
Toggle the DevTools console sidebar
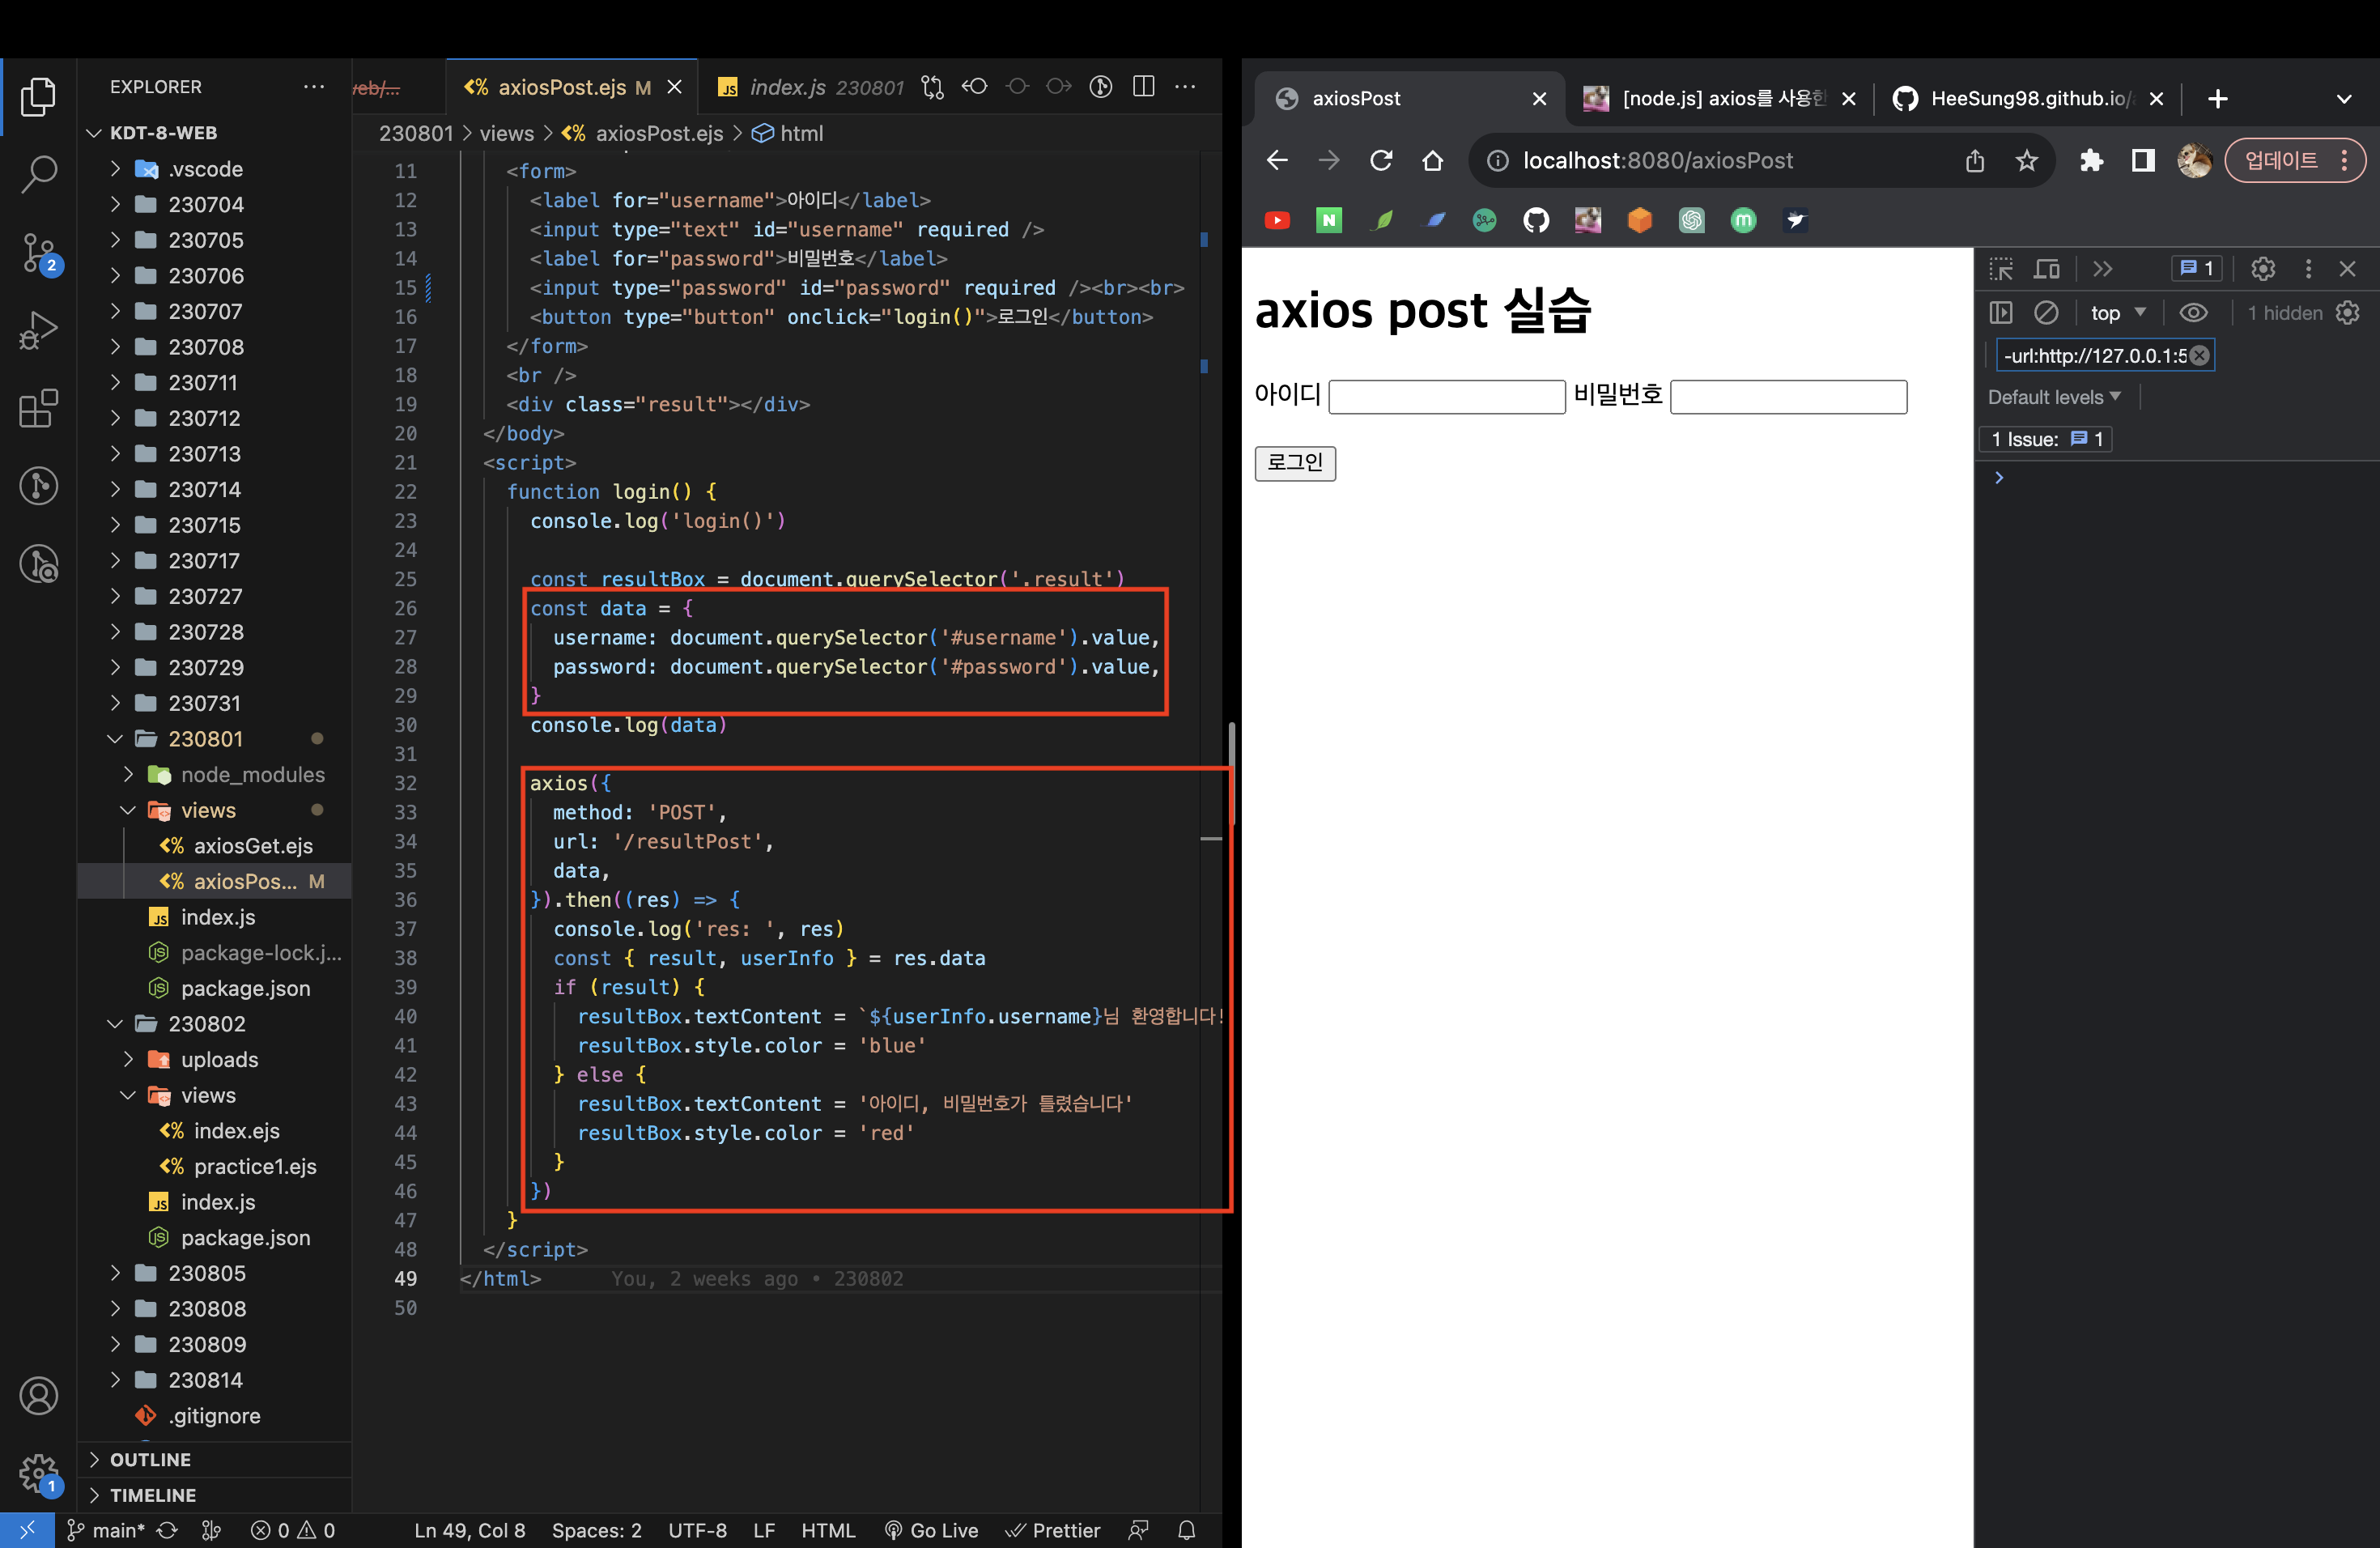pos(2001,313)
